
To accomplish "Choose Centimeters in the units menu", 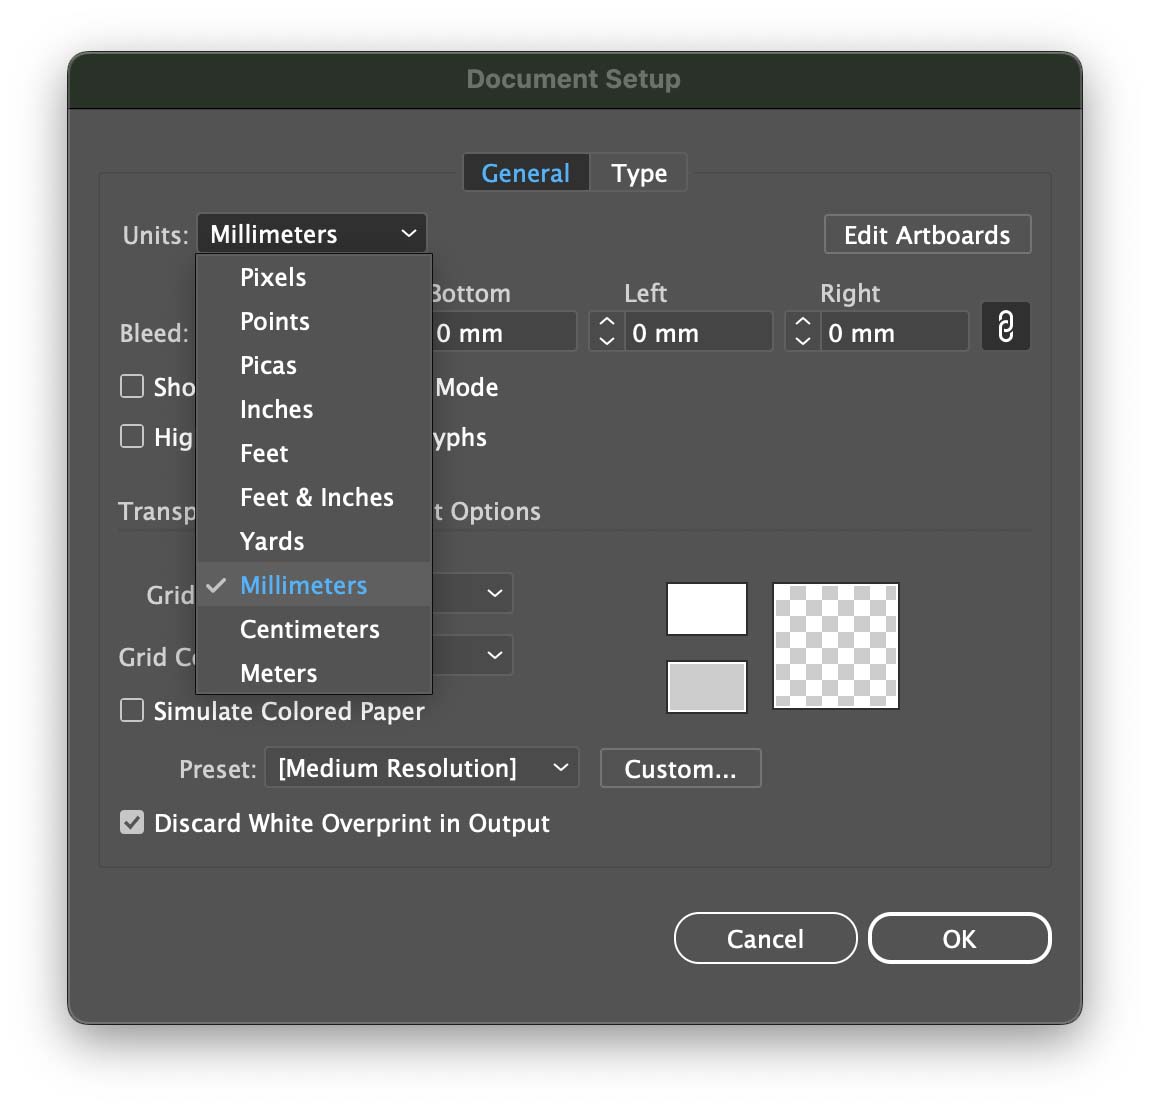I will [x=310, y=629].
